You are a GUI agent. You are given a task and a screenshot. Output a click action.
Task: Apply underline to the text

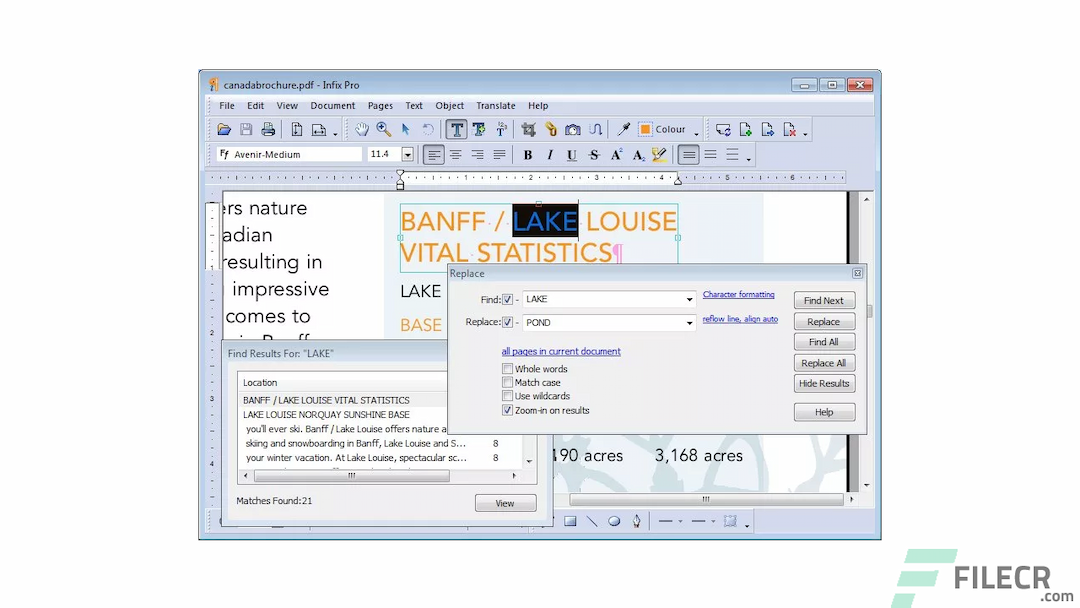point(570,154)
